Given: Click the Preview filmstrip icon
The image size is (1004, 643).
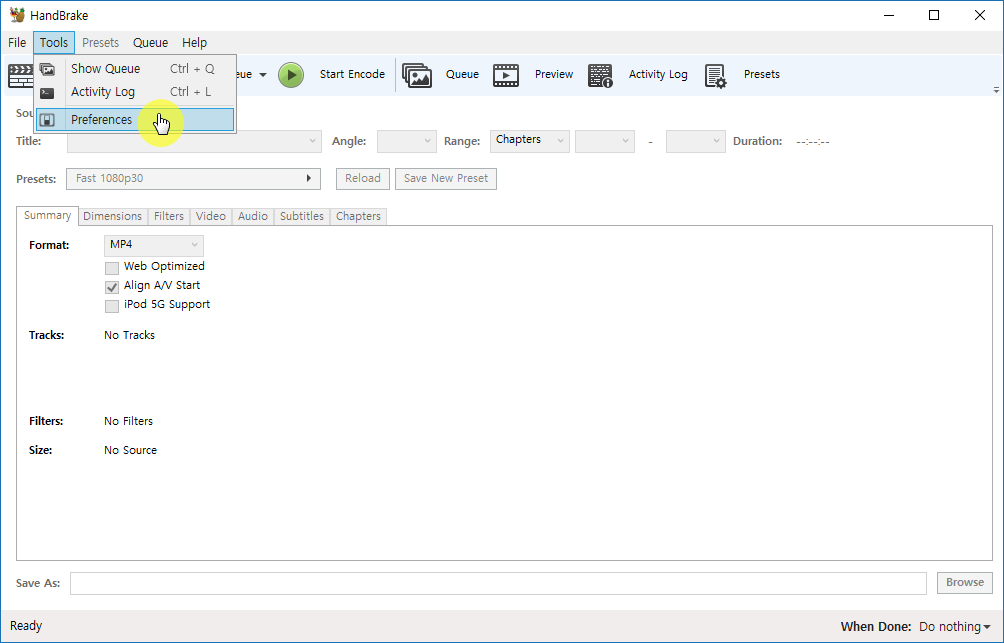Looking at the screenshot, I should (506, 75).
